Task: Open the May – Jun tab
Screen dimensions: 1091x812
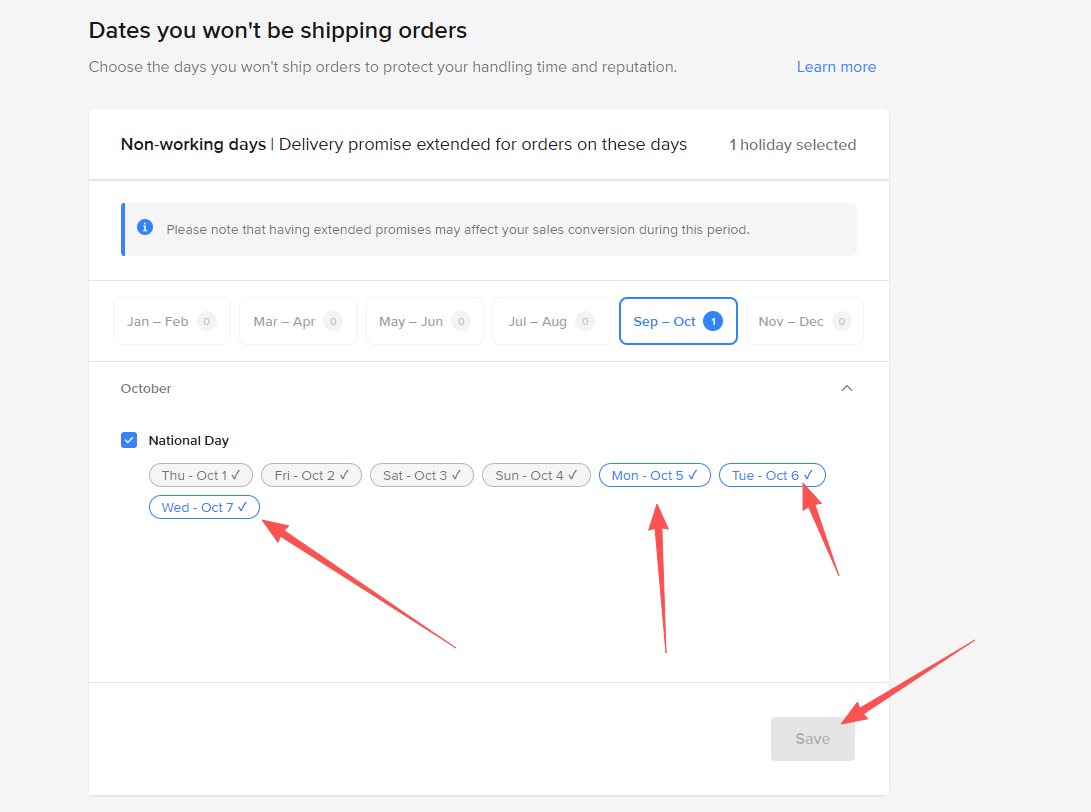Action: pos(425,321)
